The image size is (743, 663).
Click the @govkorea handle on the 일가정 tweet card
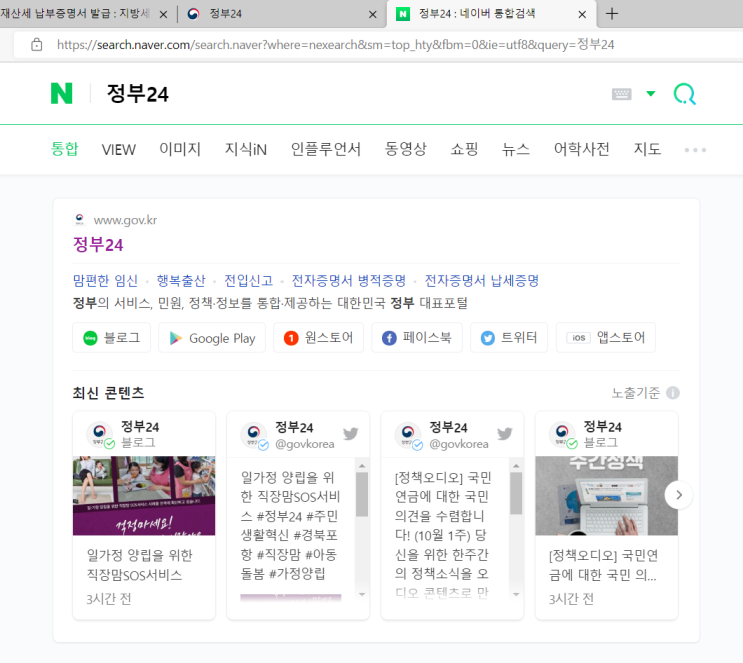305,444
